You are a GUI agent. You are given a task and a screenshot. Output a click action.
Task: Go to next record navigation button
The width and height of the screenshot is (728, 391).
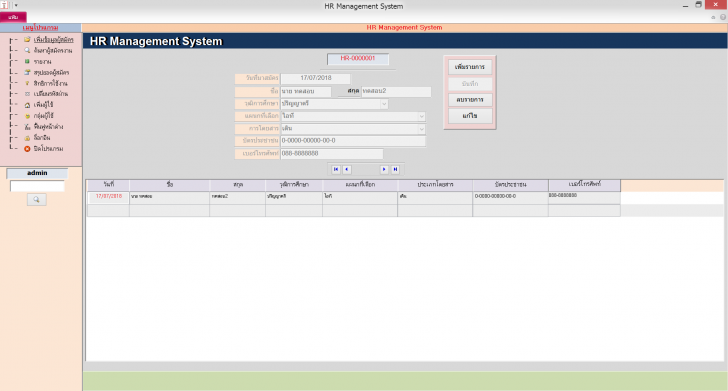384,169
